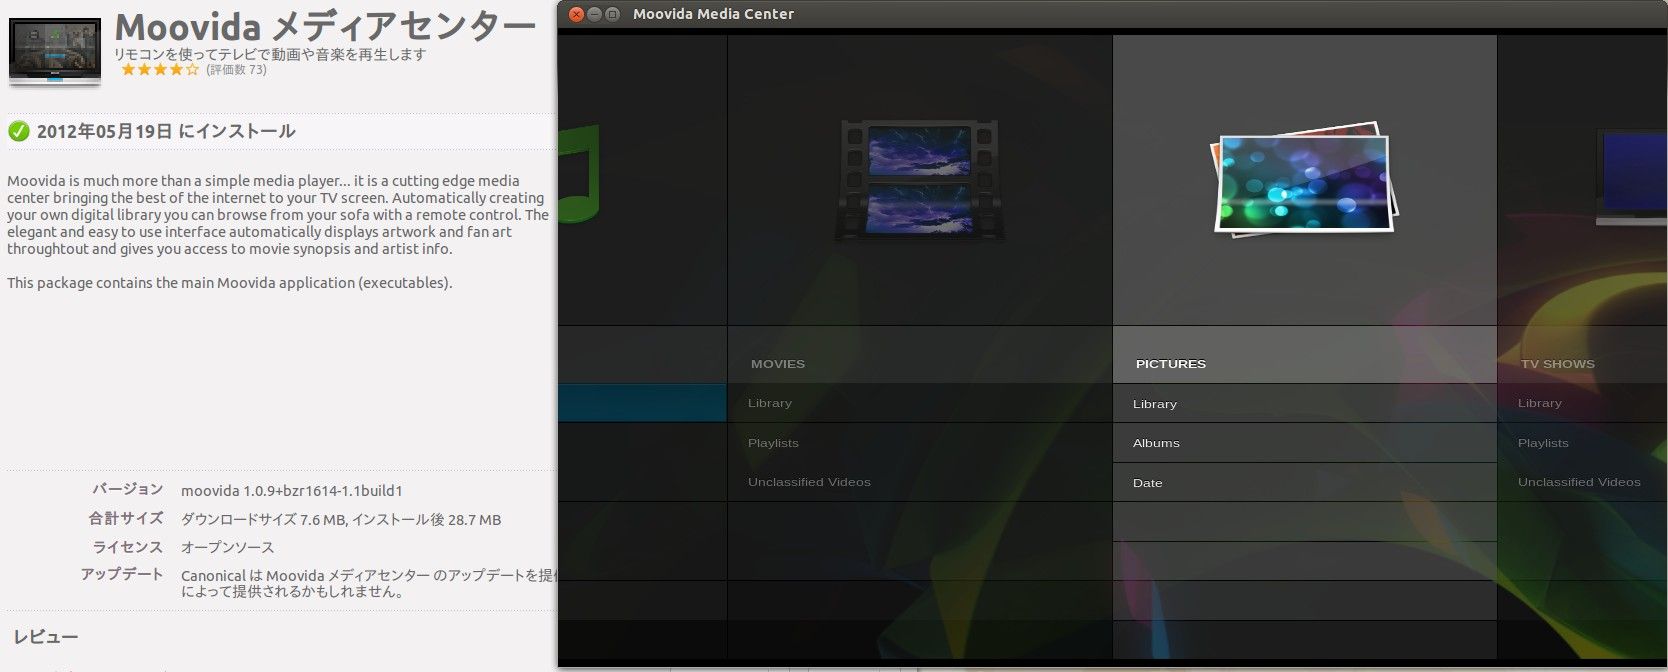Image resolution: width=1668 pixels, height=672 pixels.
Task: Click the 合計サイズ label
Action: pos(126,518)
